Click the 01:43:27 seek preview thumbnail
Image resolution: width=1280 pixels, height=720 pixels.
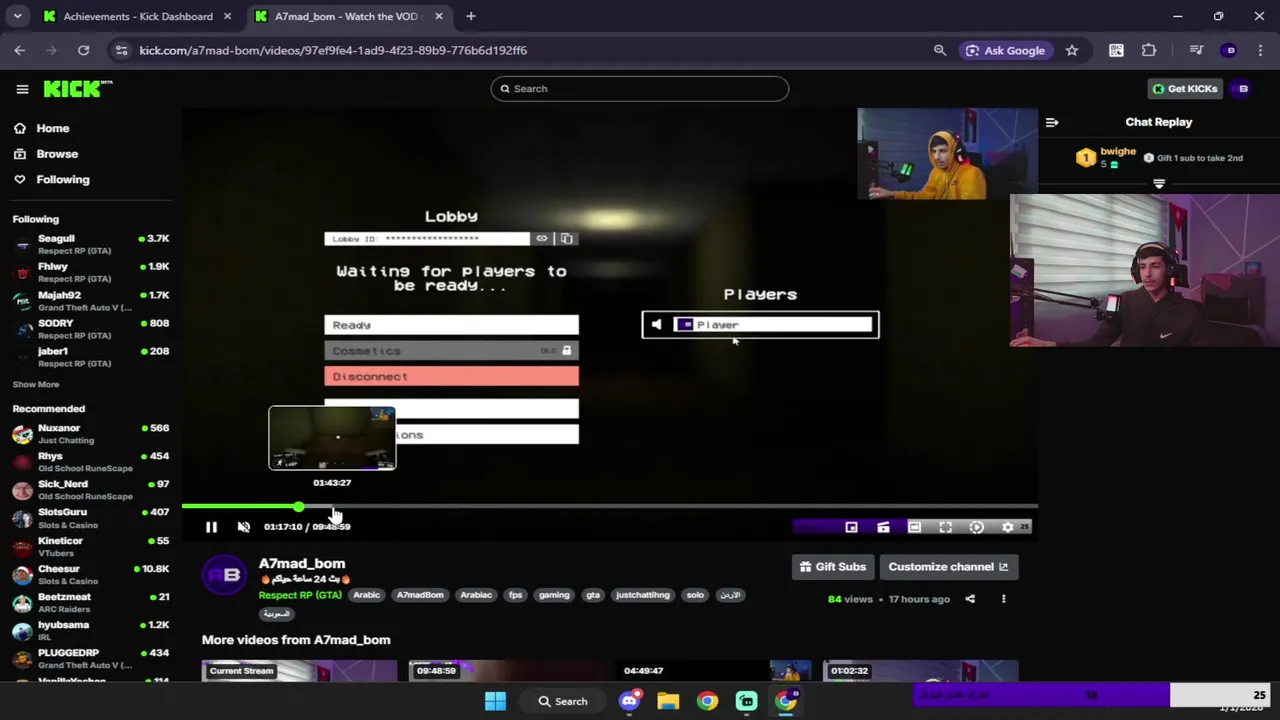(x=332, y=438)
